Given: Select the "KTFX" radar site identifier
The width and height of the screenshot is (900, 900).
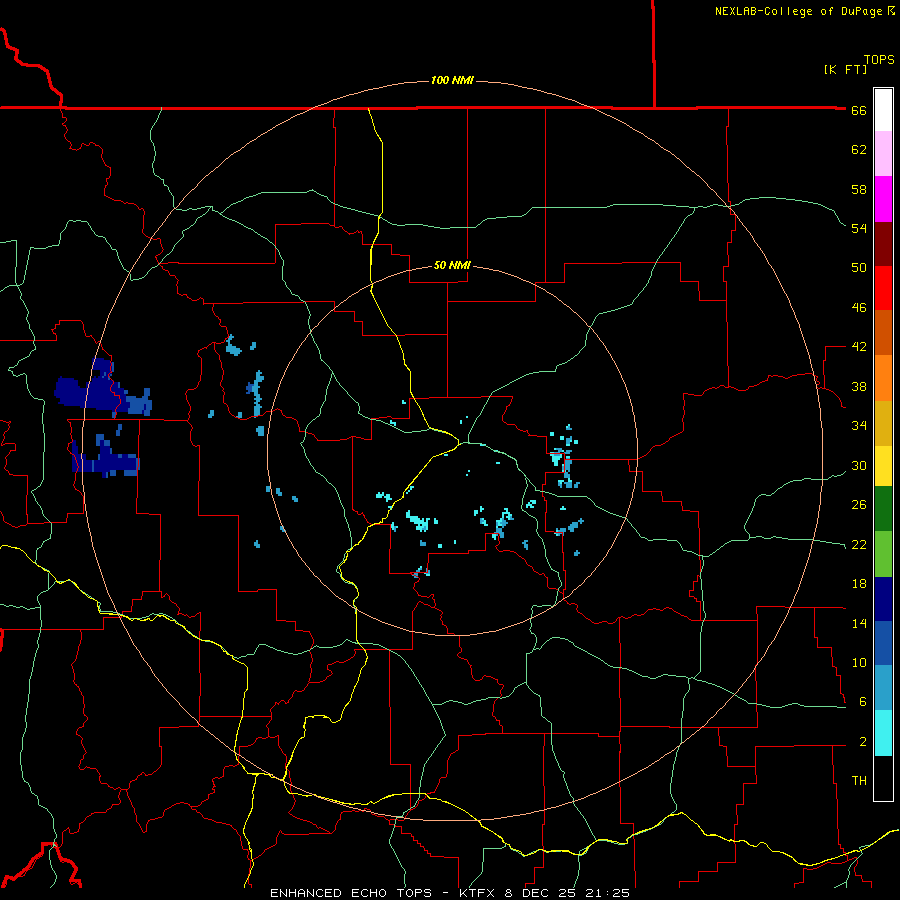Looking at the screenshot, I should point(479,893).
